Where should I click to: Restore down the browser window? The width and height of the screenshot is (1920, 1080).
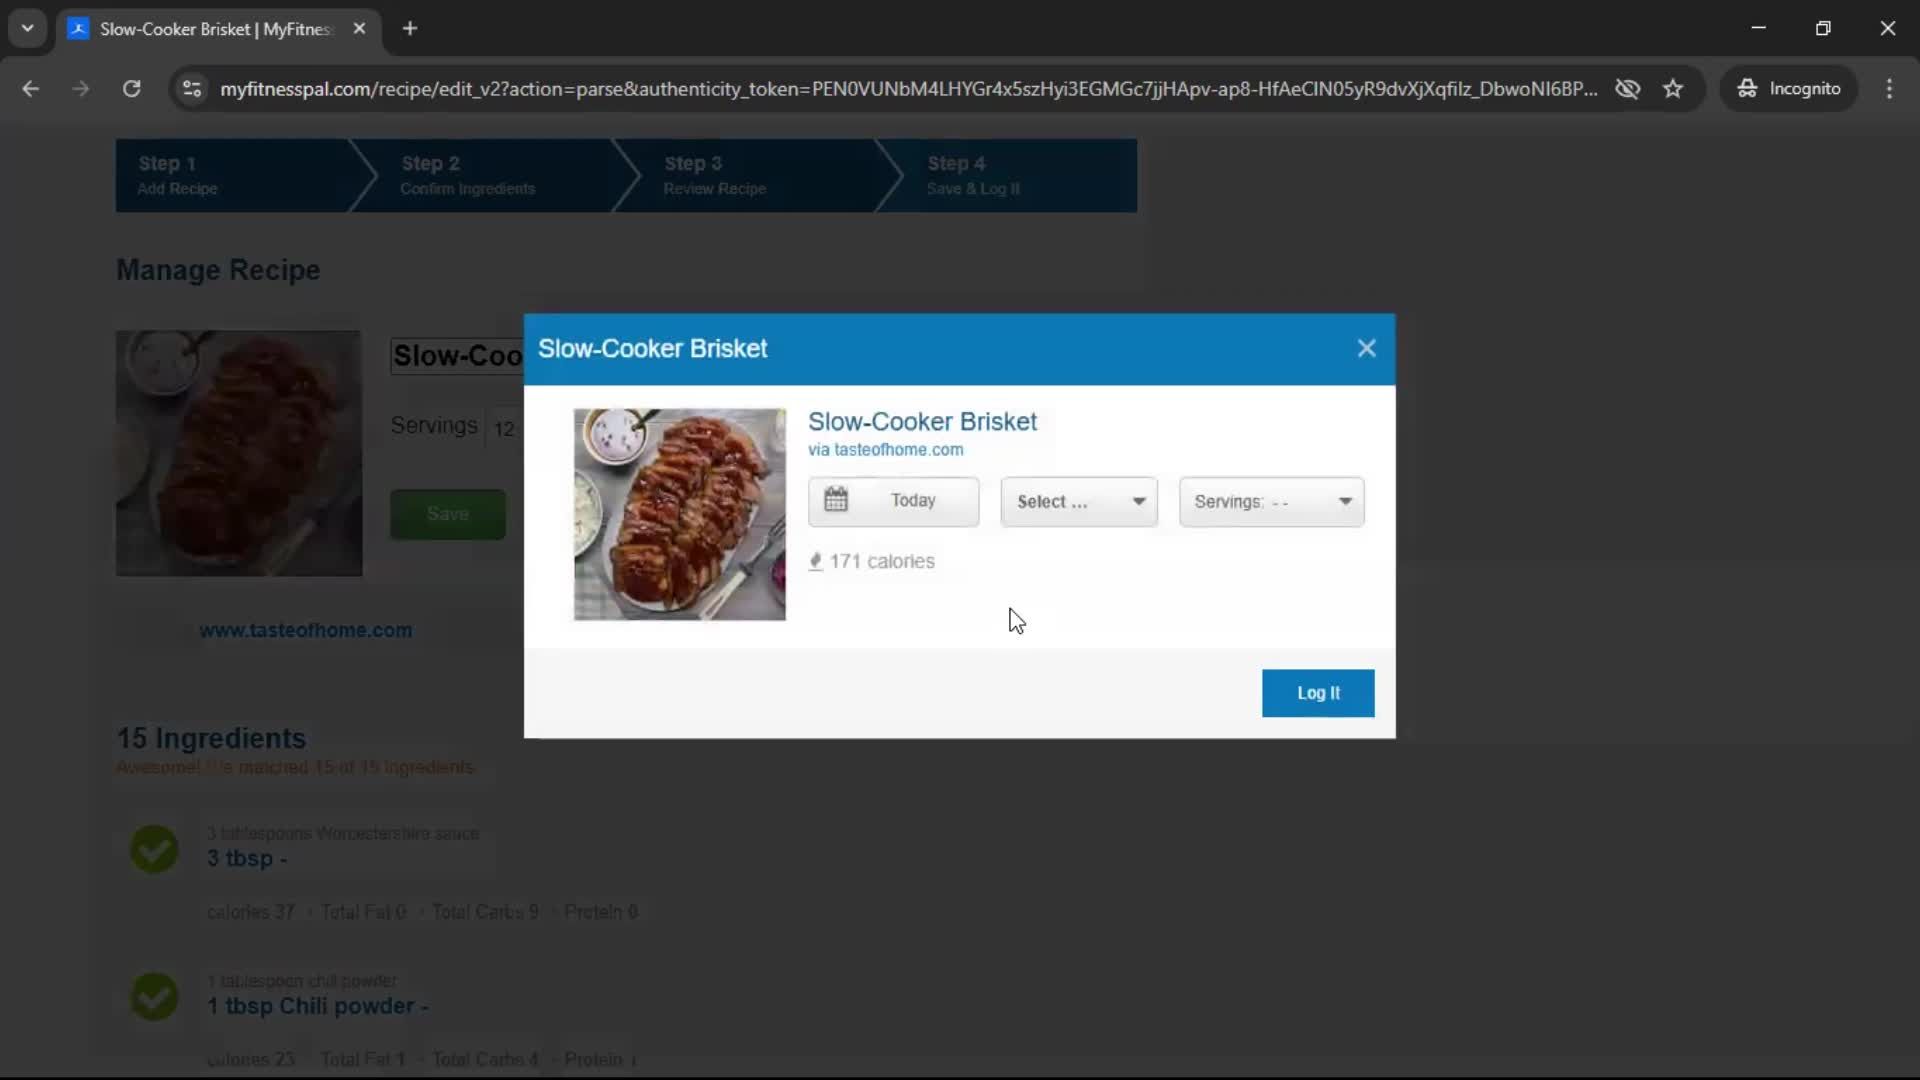point(1823,29)
